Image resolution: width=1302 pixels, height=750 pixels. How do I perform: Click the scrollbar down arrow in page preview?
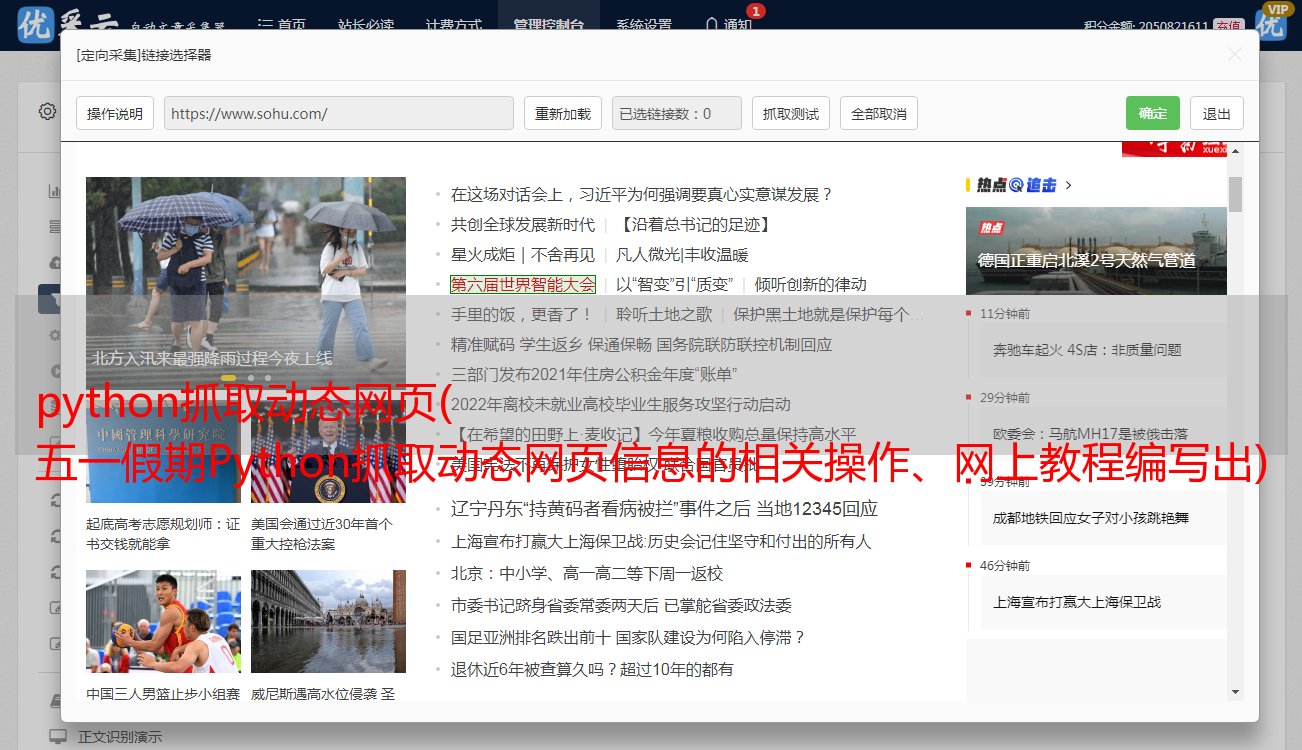click(1236, 691)
